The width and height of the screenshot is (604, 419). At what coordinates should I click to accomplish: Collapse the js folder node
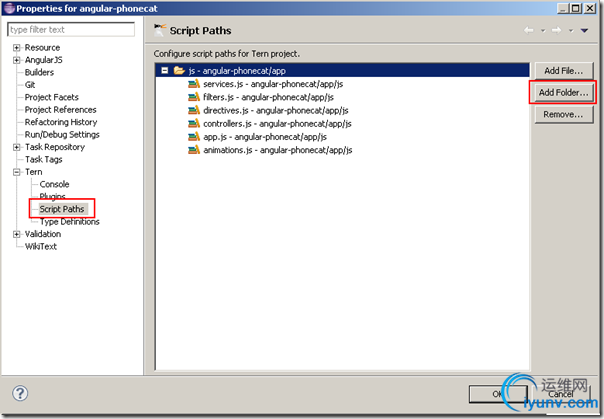click(165, 70)
